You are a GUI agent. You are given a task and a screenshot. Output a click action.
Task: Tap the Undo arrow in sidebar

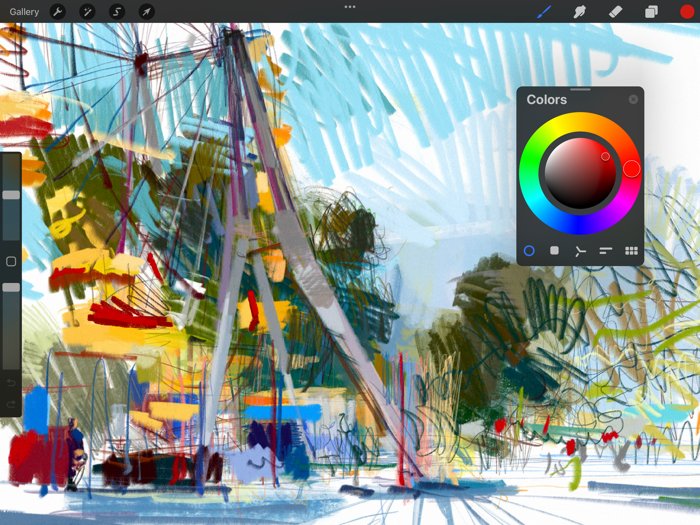pyautogui.click(x=11, y=383)
